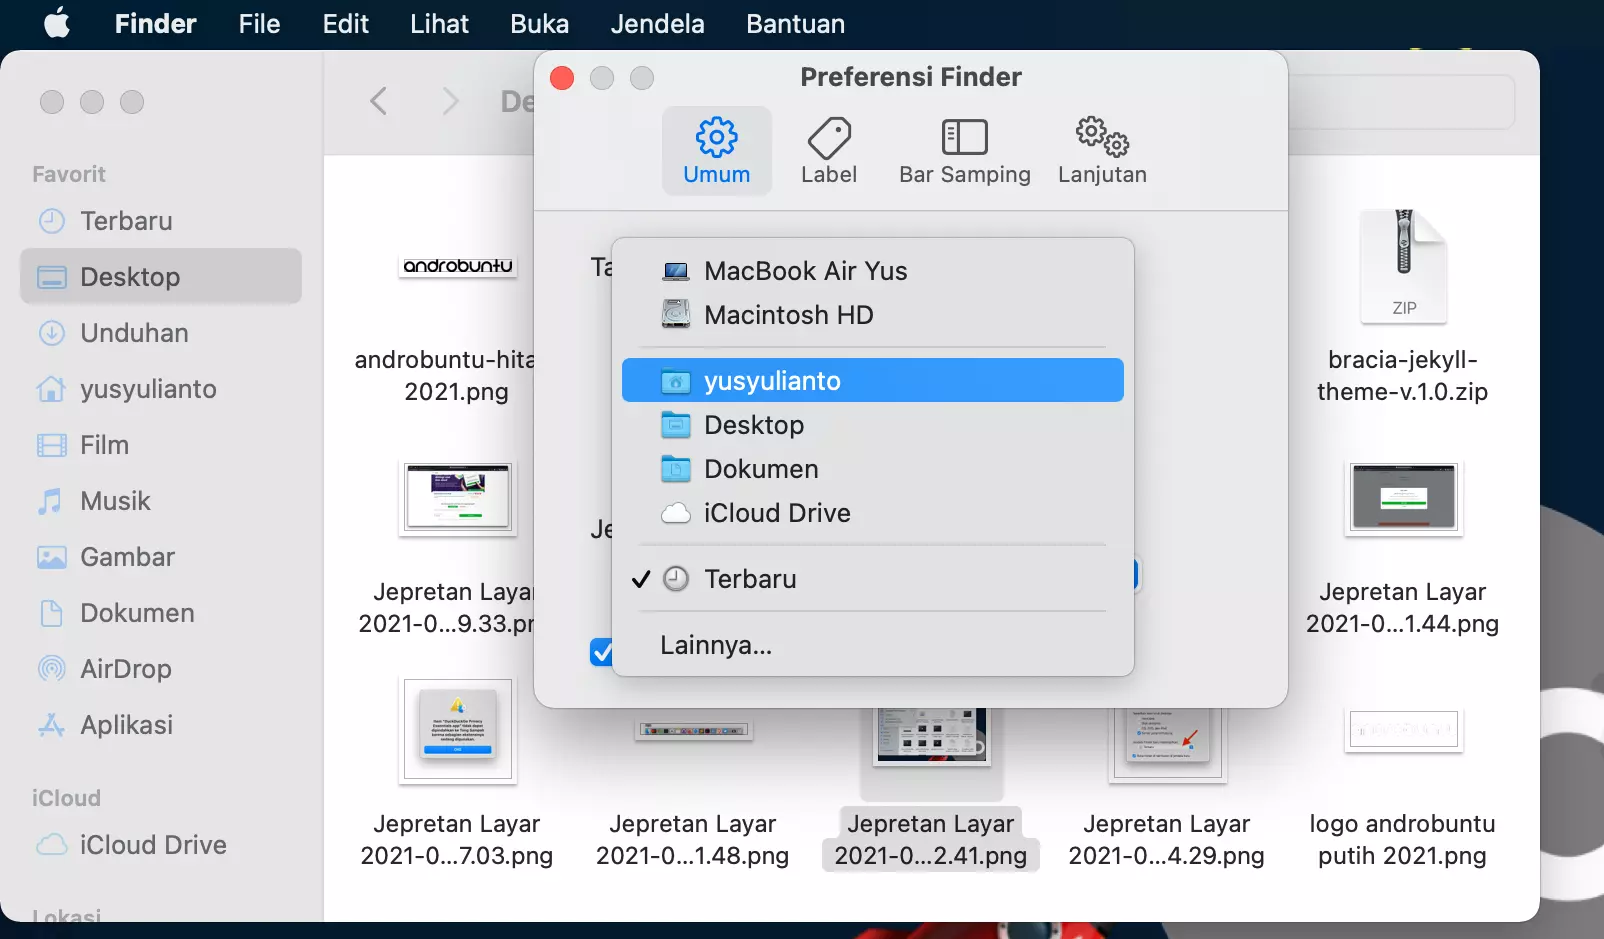Open the Lanjutan preferences pane
The image size is (1604, 939).
(1101, 150)
